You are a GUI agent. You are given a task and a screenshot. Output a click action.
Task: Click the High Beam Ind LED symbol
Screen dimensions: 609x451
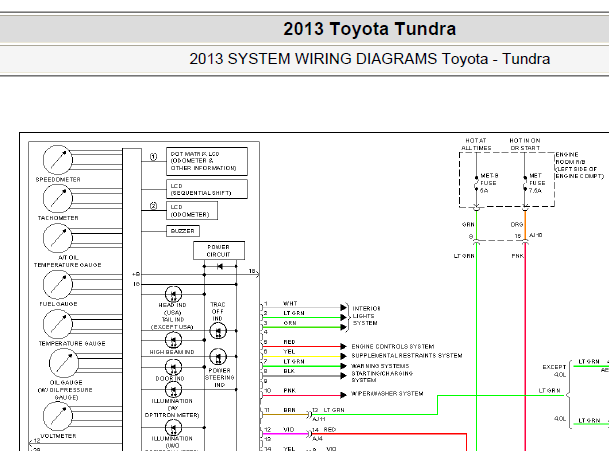pyautogui.click(x=173, y=340)
